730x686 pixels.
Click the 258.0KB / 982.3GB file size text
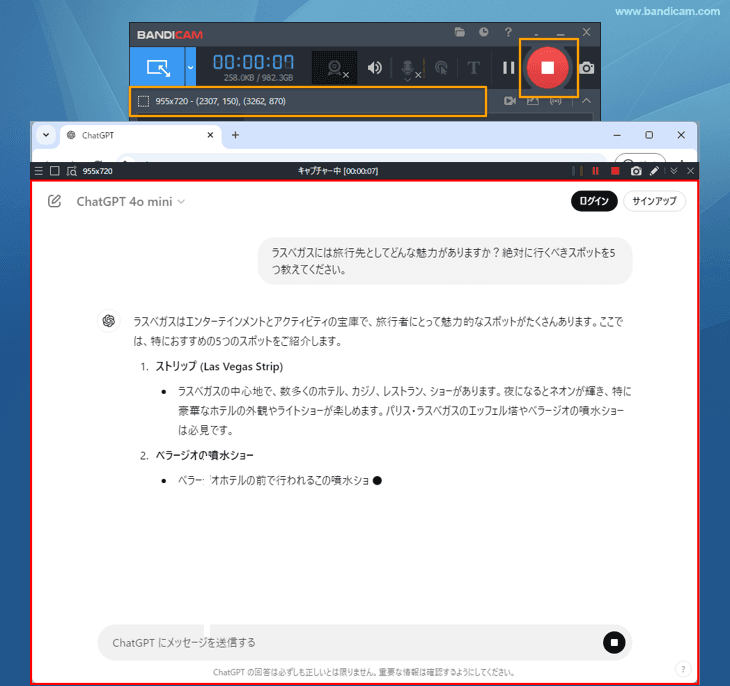(258, 78)
